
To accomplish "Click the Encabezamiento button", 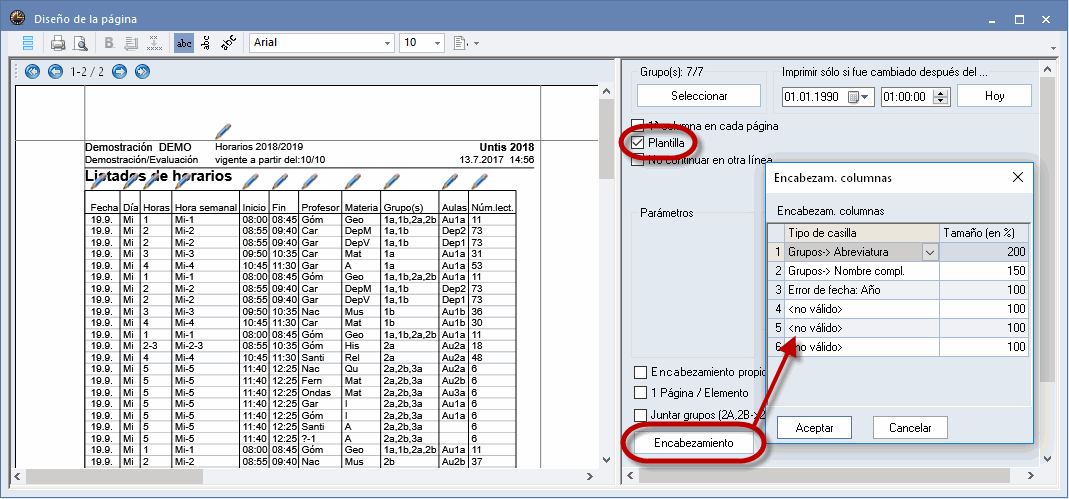I will pos(694,443).
